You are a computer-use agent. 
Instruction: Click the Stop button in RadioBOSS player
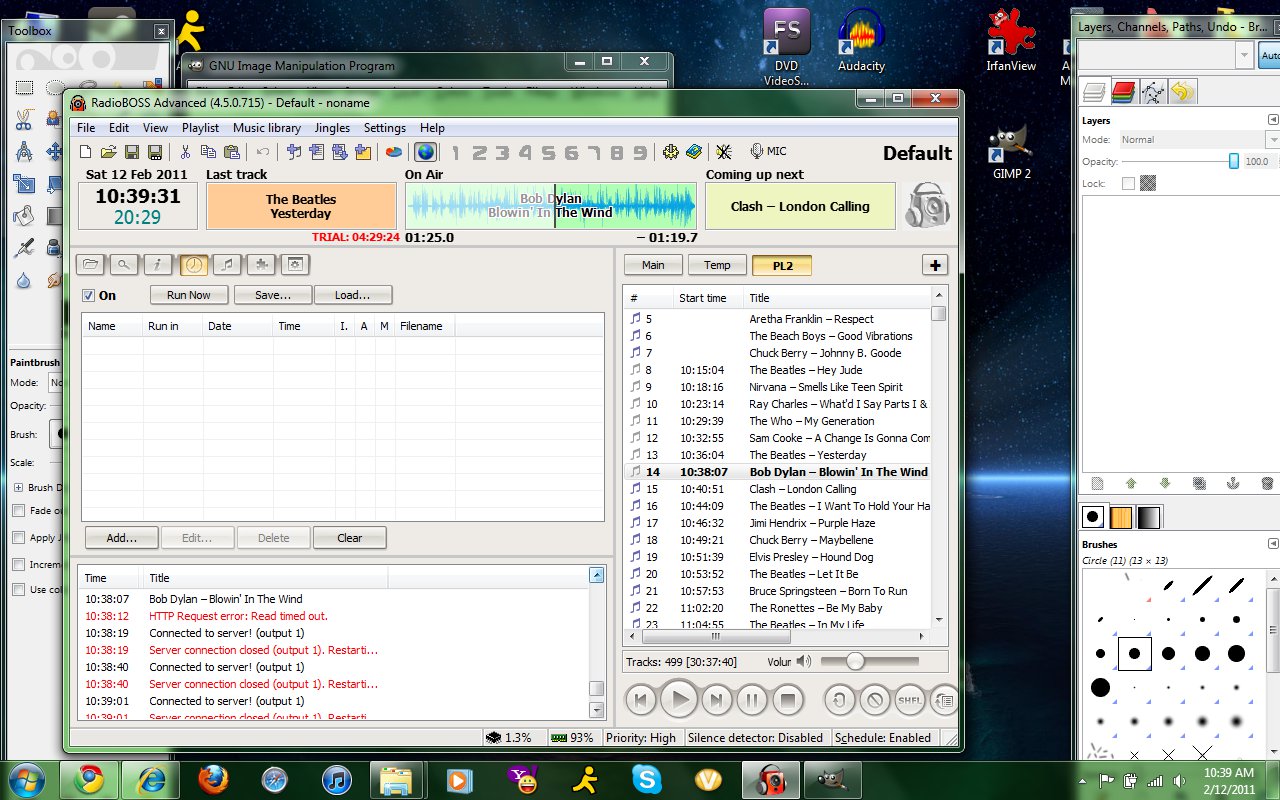(x=788, y=700)
